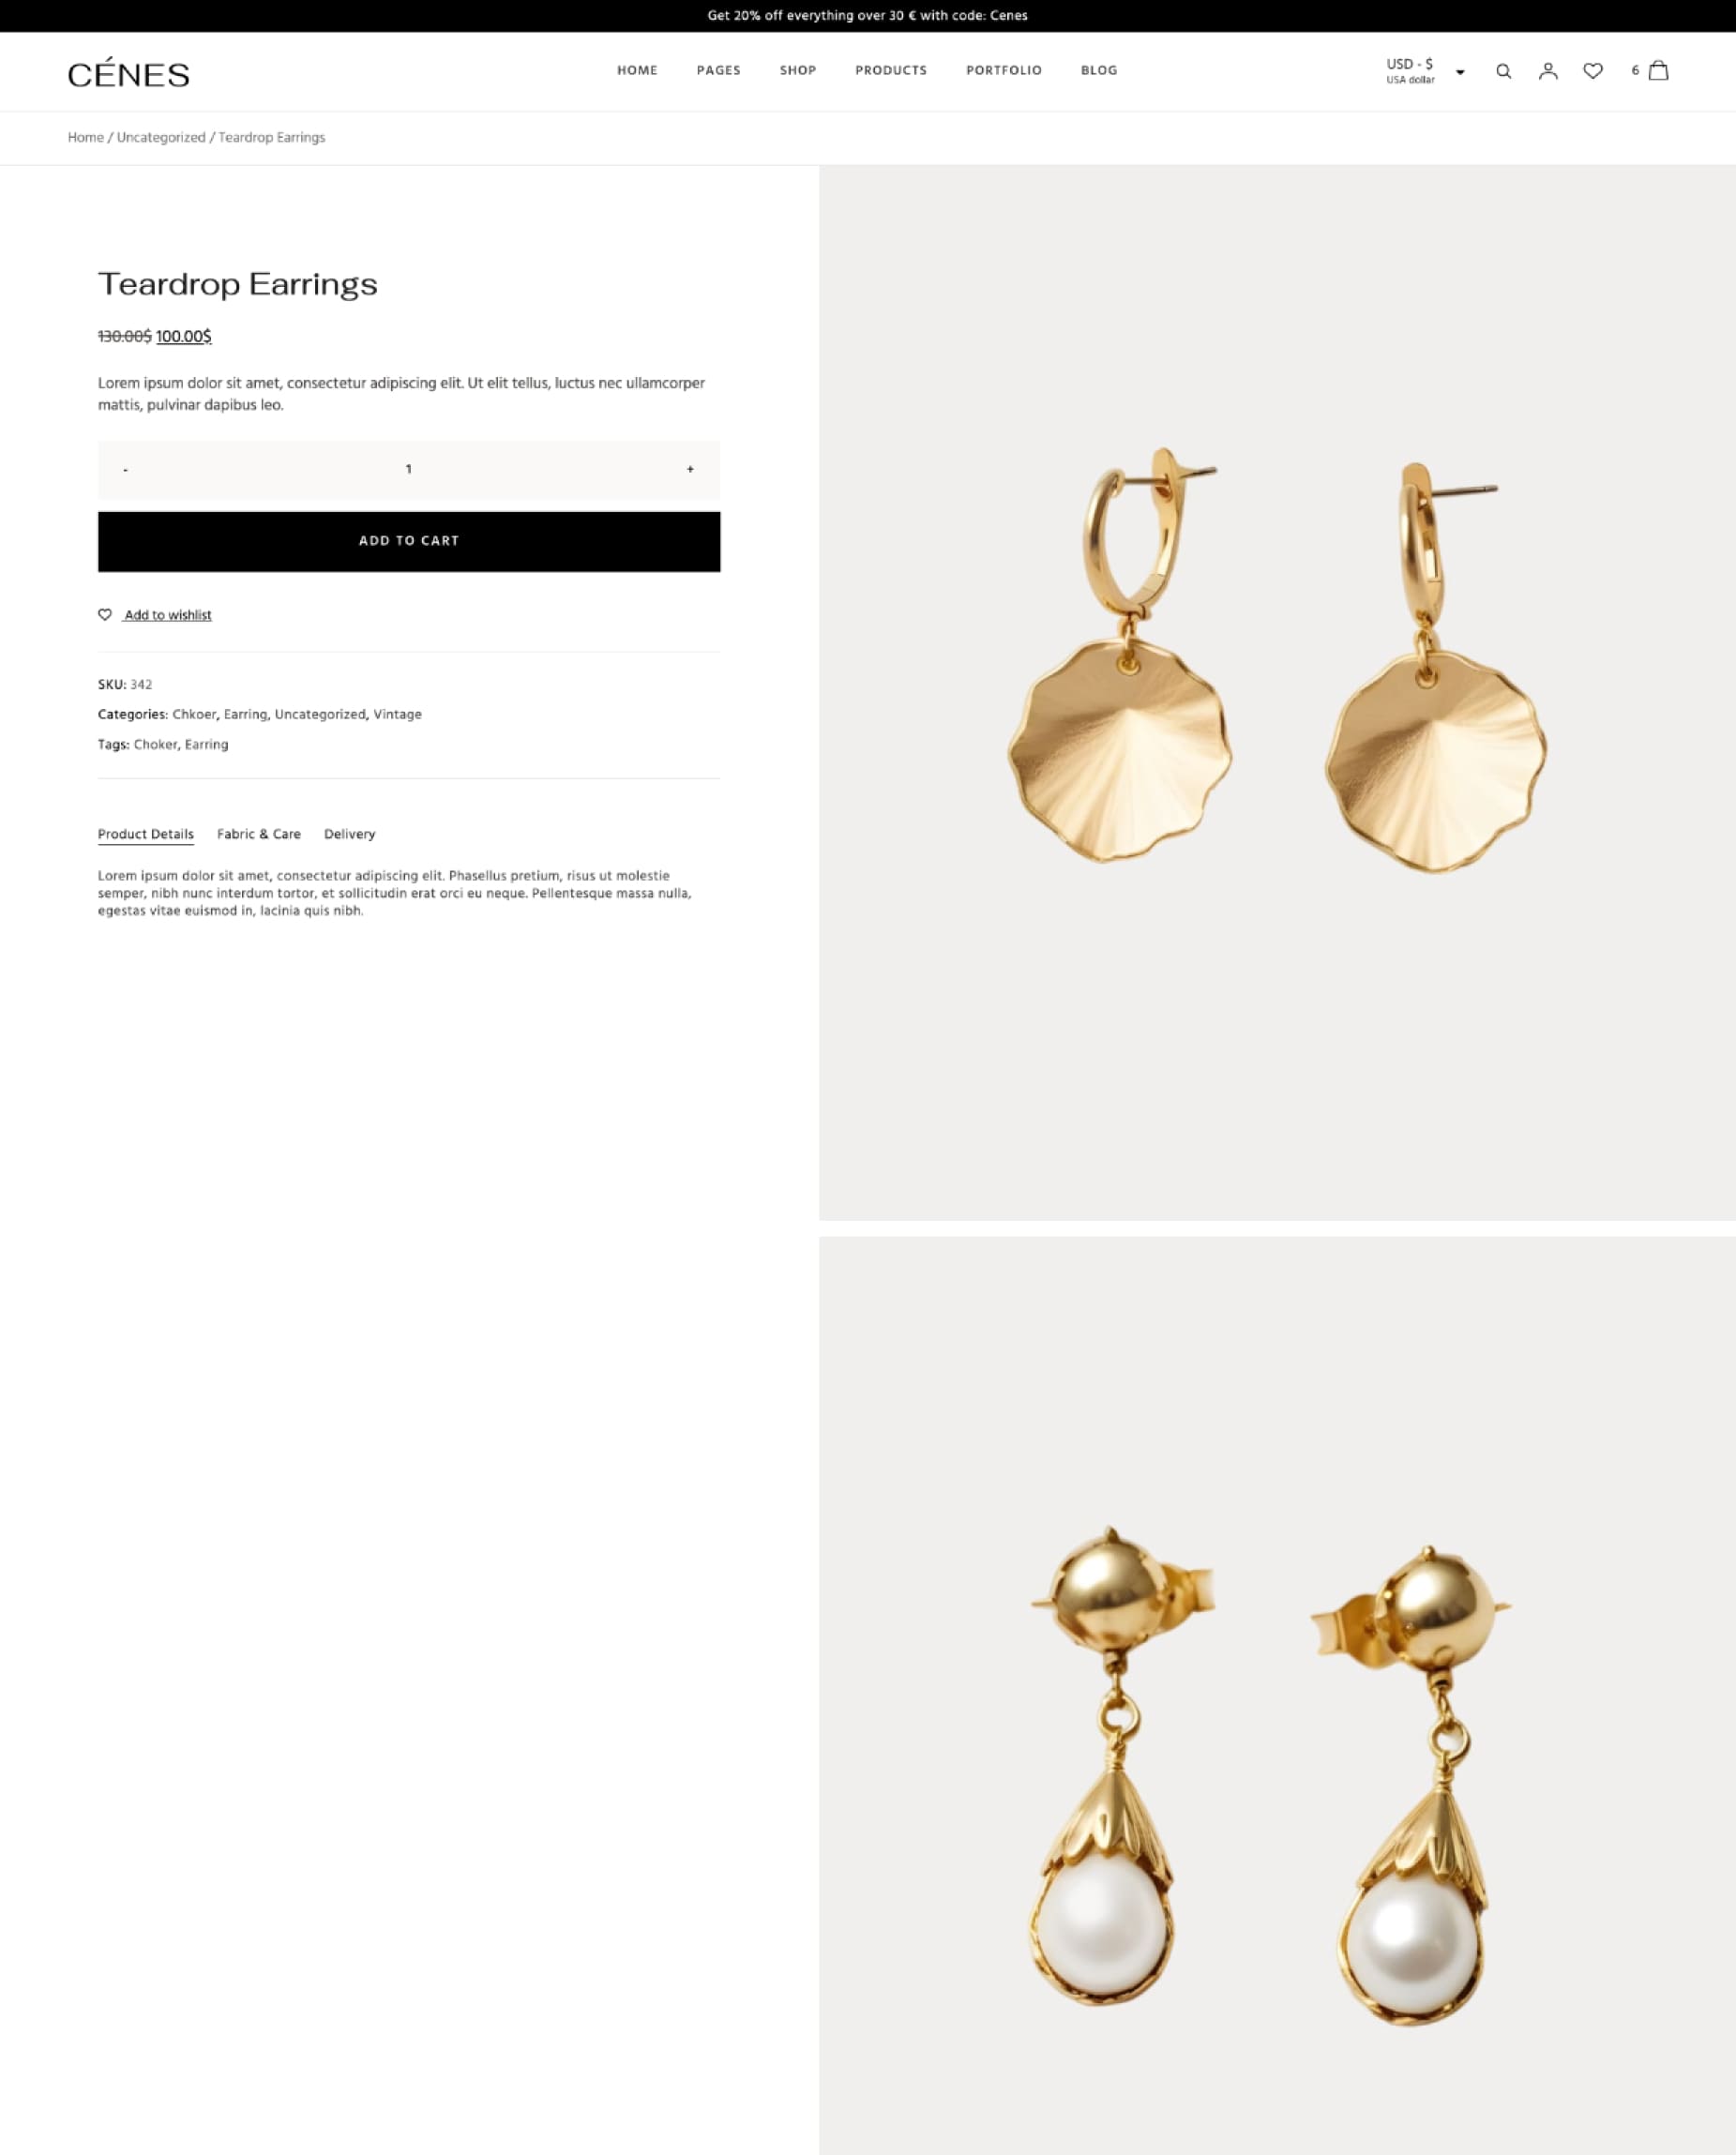Click heart icon beside Add to wishlist
The height and width of the screenshot is (2155, 1736).
point(105,614)
